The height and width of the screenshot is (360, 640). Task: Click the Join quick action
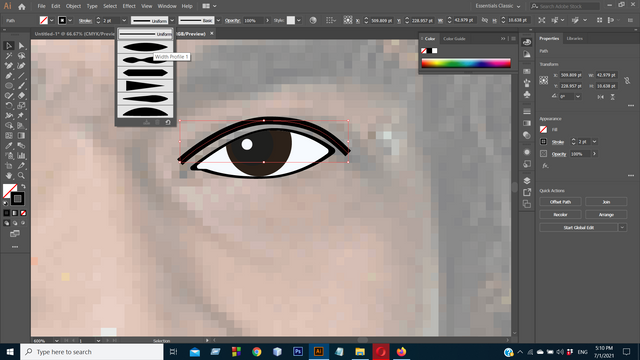coord(606,202)
